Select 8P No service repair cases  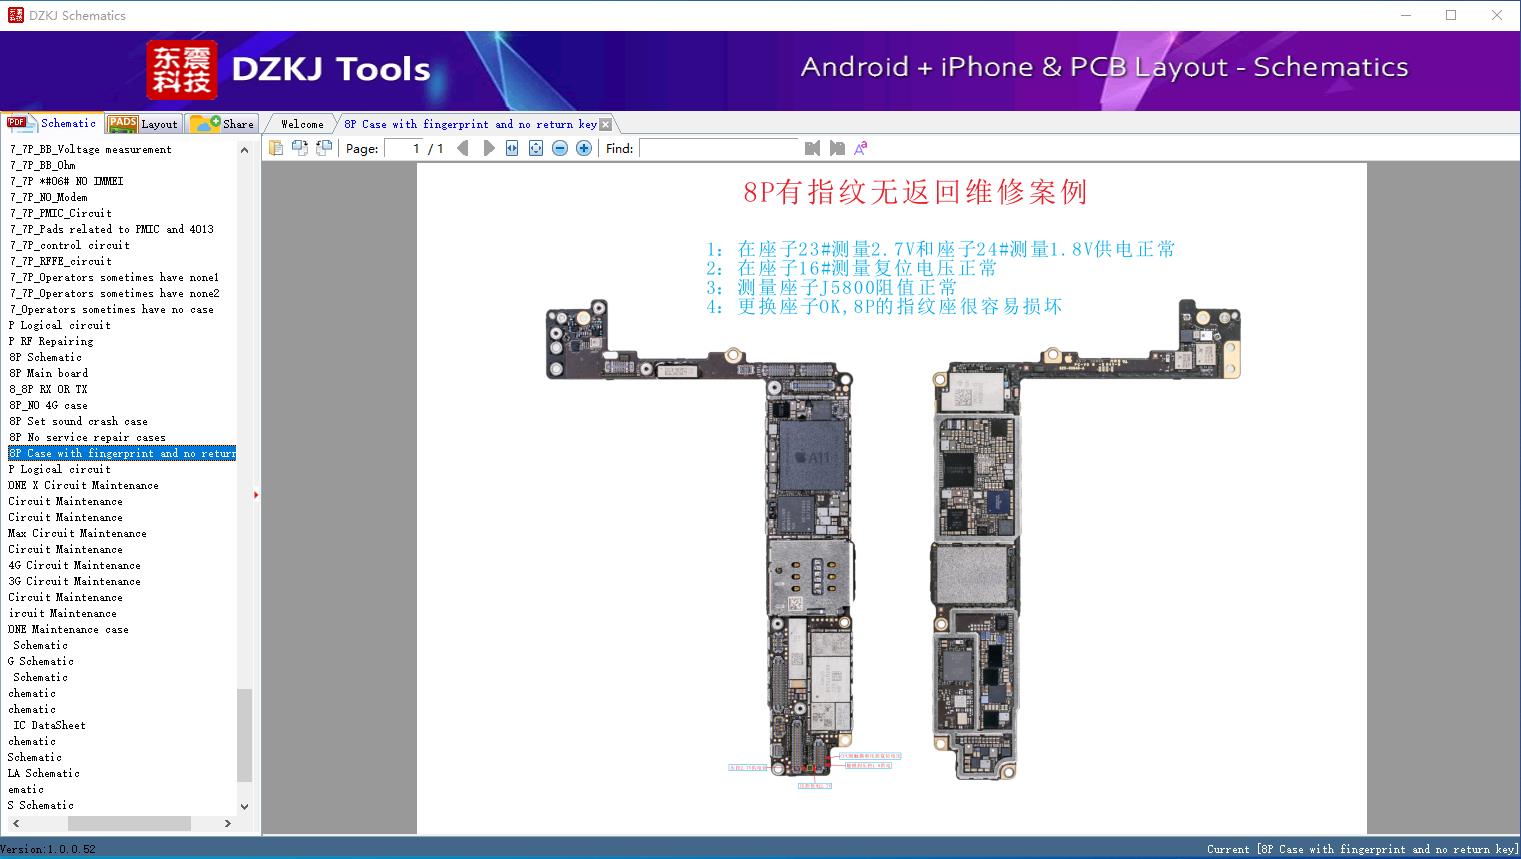[x=88, y=437]
